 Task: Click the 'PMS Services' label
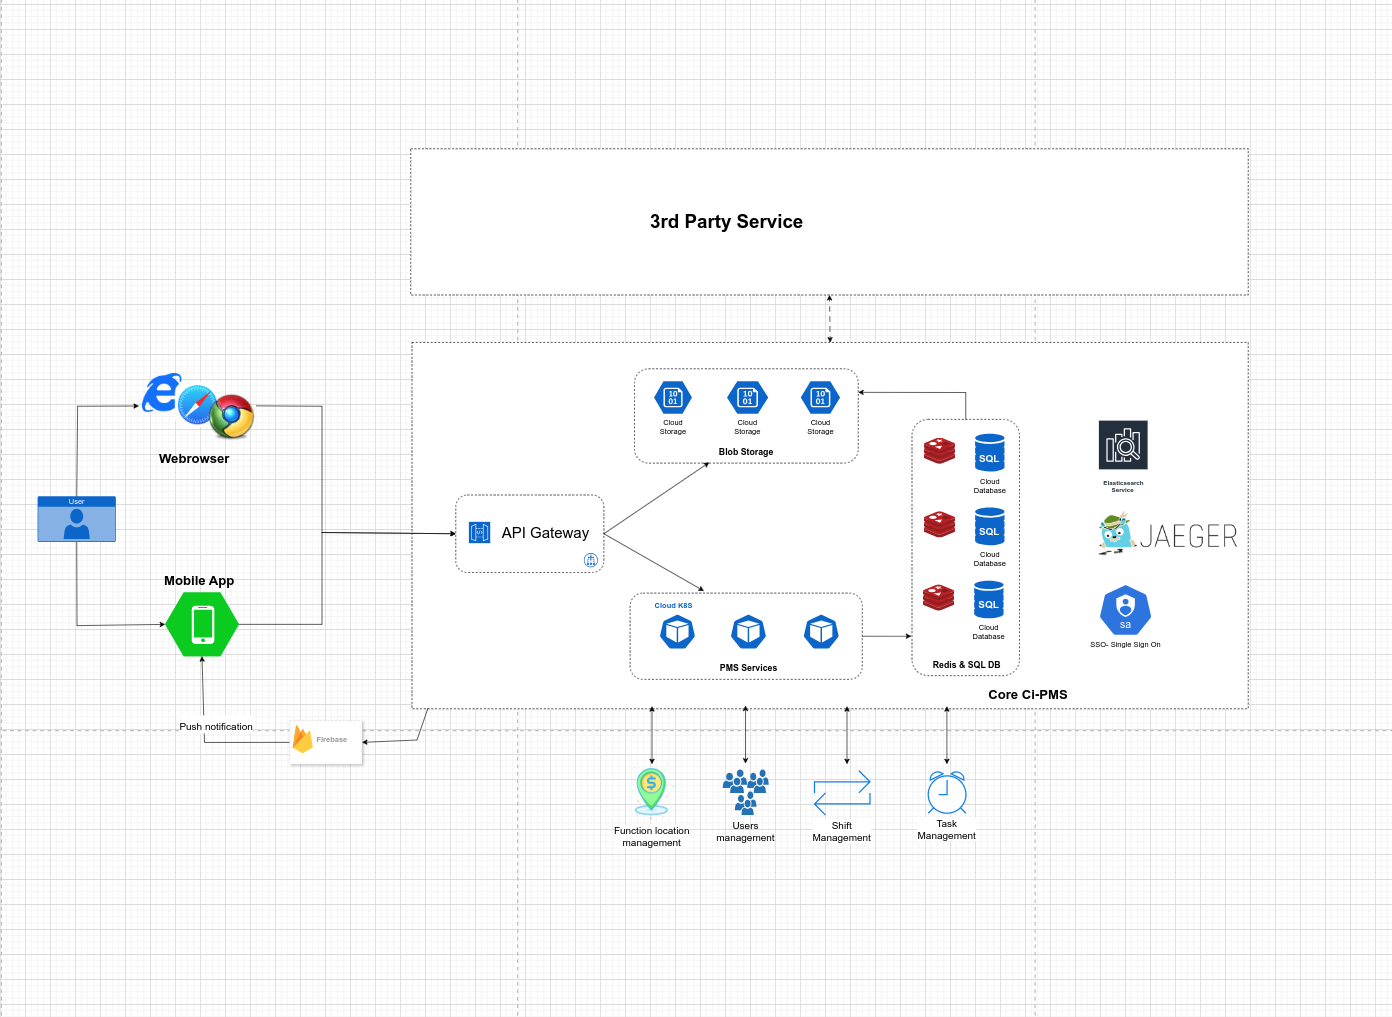(x=748, y=668)
